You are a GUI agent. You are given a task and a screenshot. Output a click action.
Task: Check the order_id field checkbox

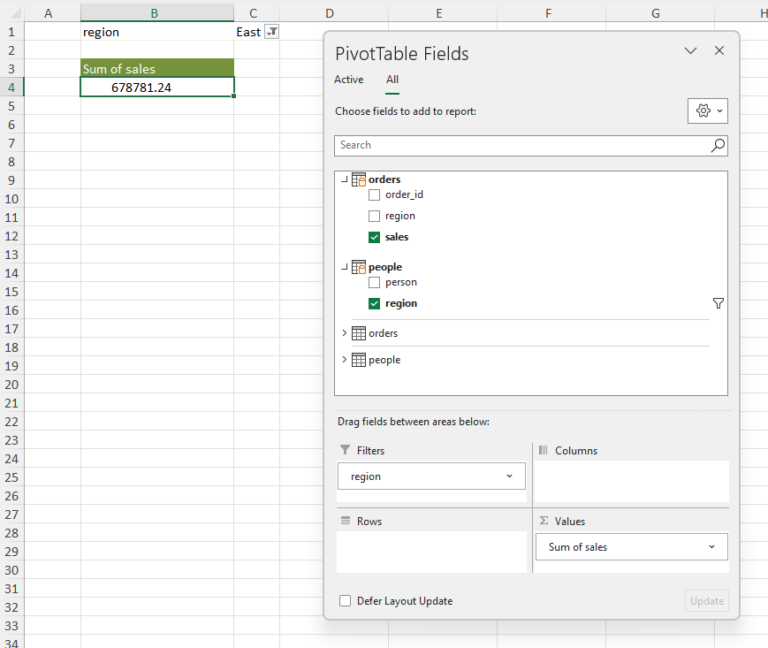(x=374, y=195)
